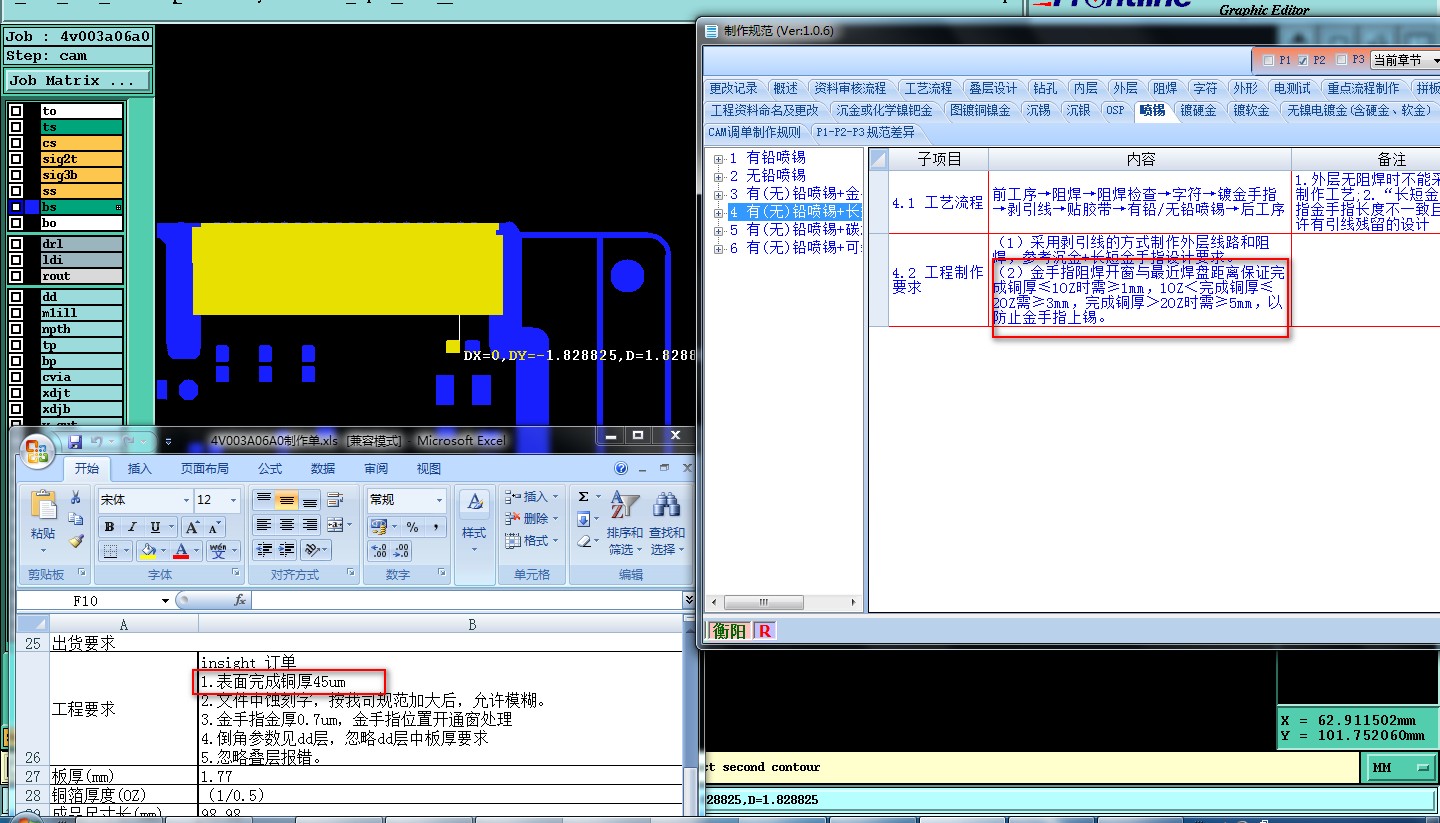Click the Office button in Excel

(x=37, y=453)
